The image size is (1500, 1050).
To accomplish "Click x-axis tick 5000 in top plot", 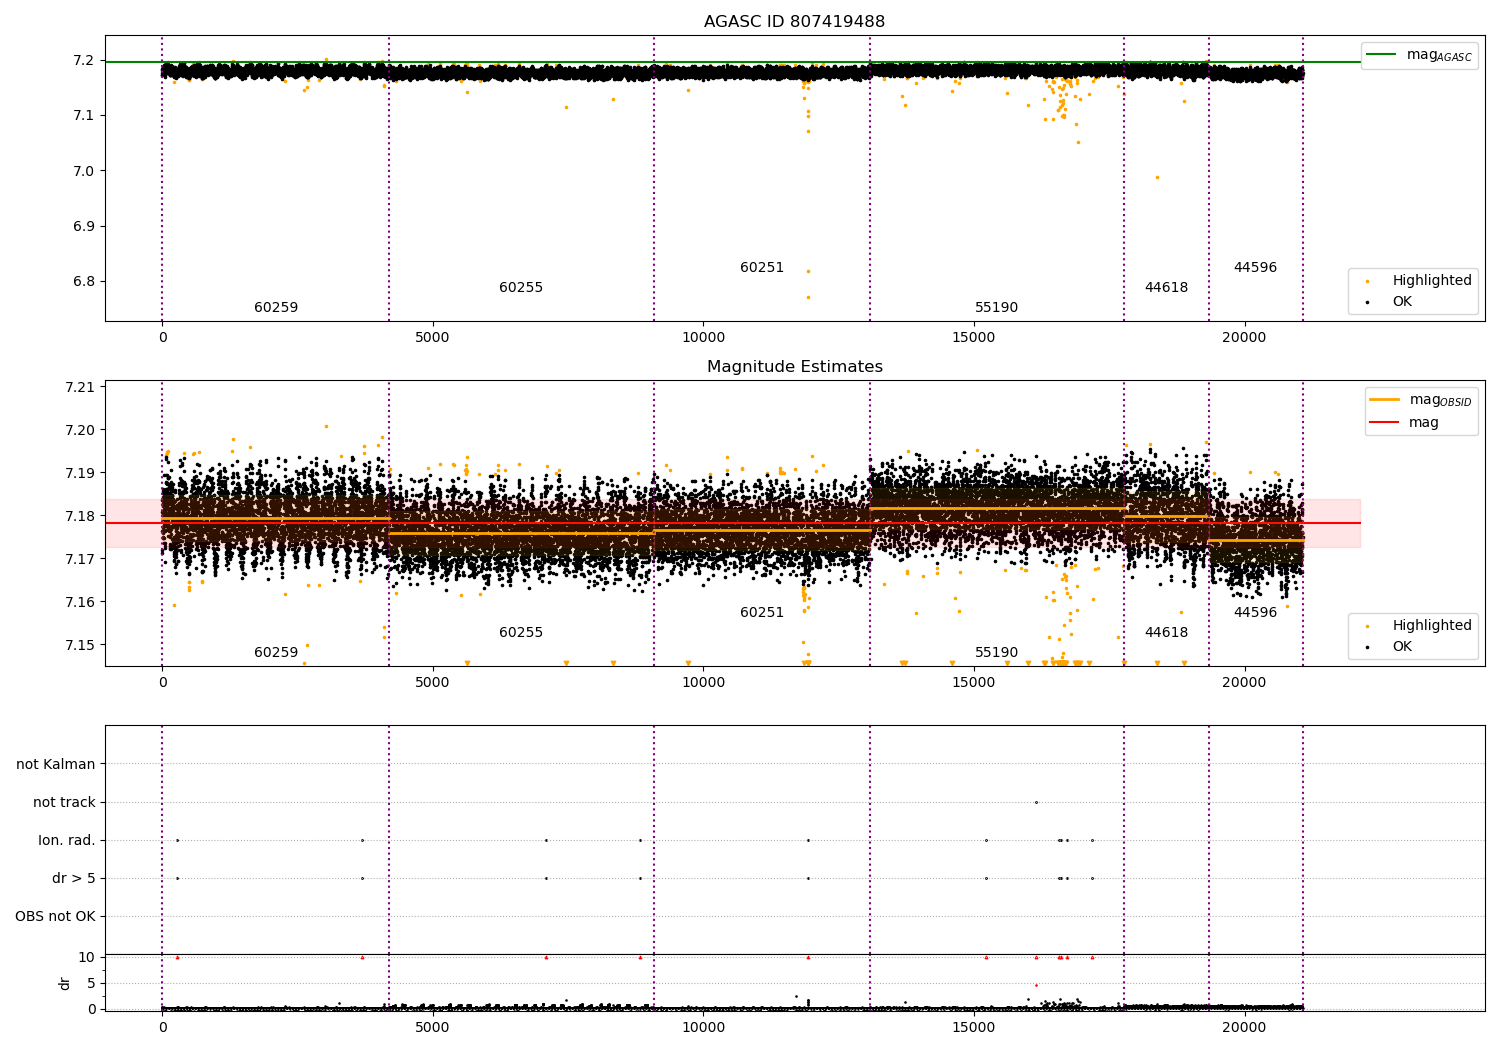I will coord(432,338).
